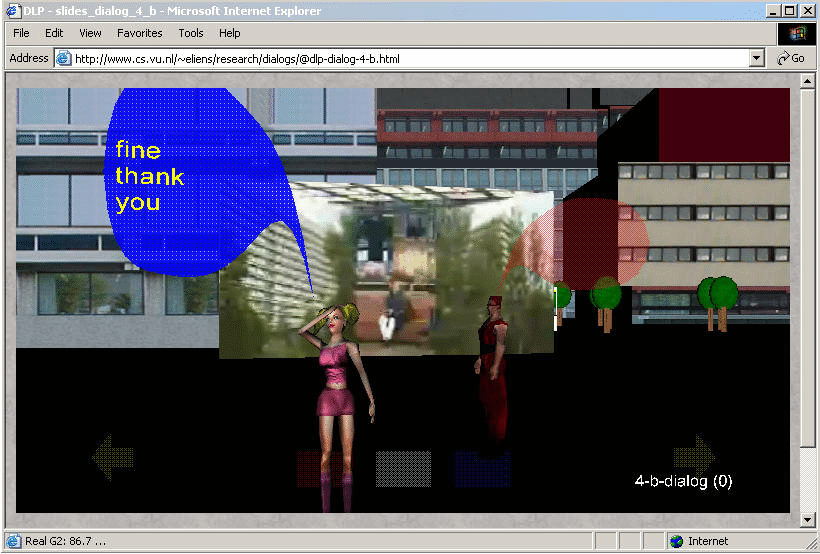This screenshot has height=554, width=820.
Task: Click the avatar dressed in red
Action: click(492, 370)
